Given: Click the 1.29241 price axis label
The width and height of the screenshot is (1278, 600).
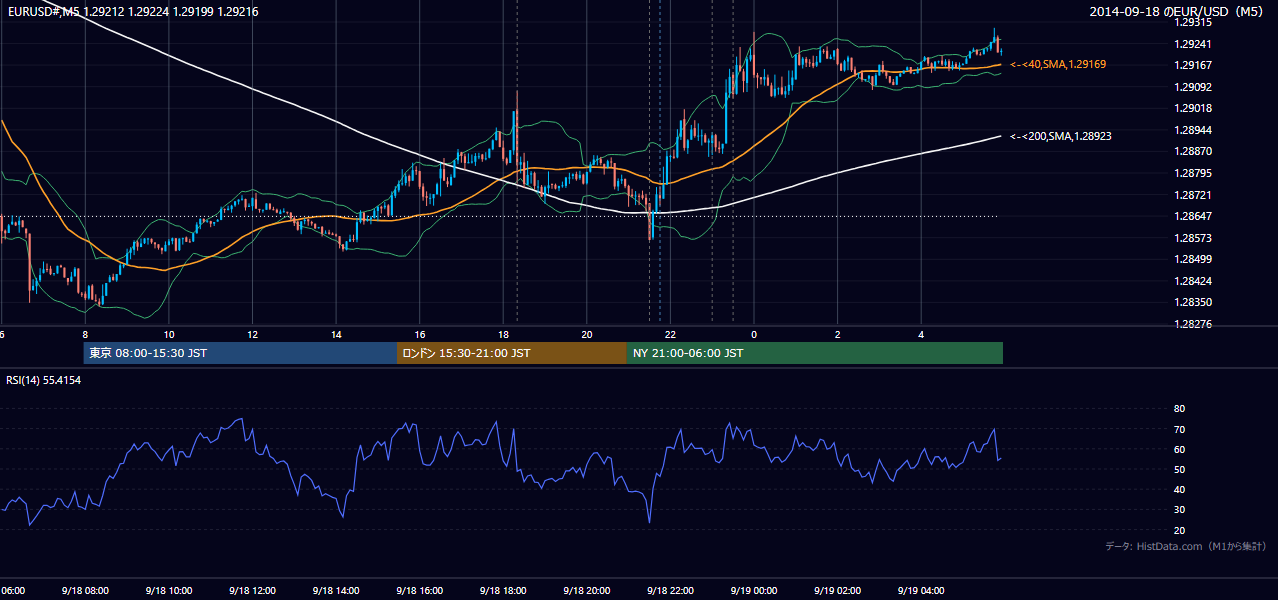Looking at the screenshot, I should [x=1193, y=44].
